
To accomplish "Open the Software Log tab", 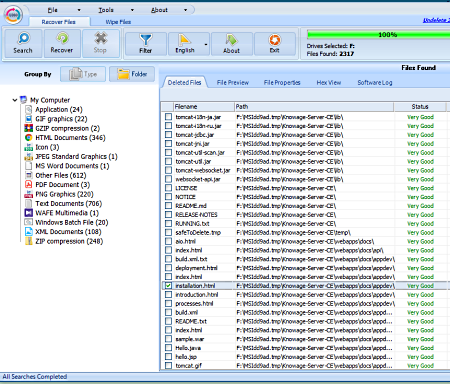I will pyautogui.click(x=375, y=82).
